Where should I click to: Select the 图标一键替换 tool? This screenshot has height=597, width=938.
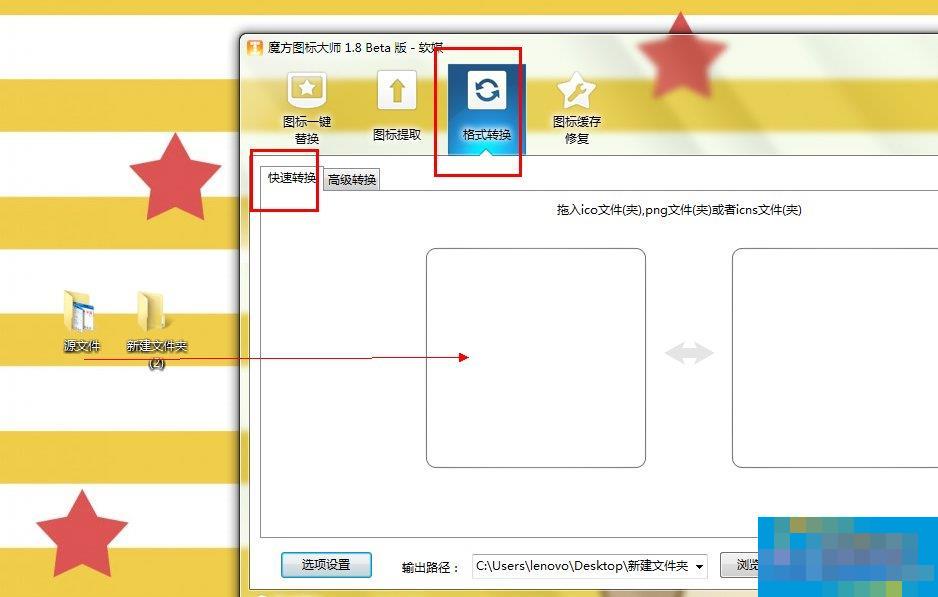point(306,103)
